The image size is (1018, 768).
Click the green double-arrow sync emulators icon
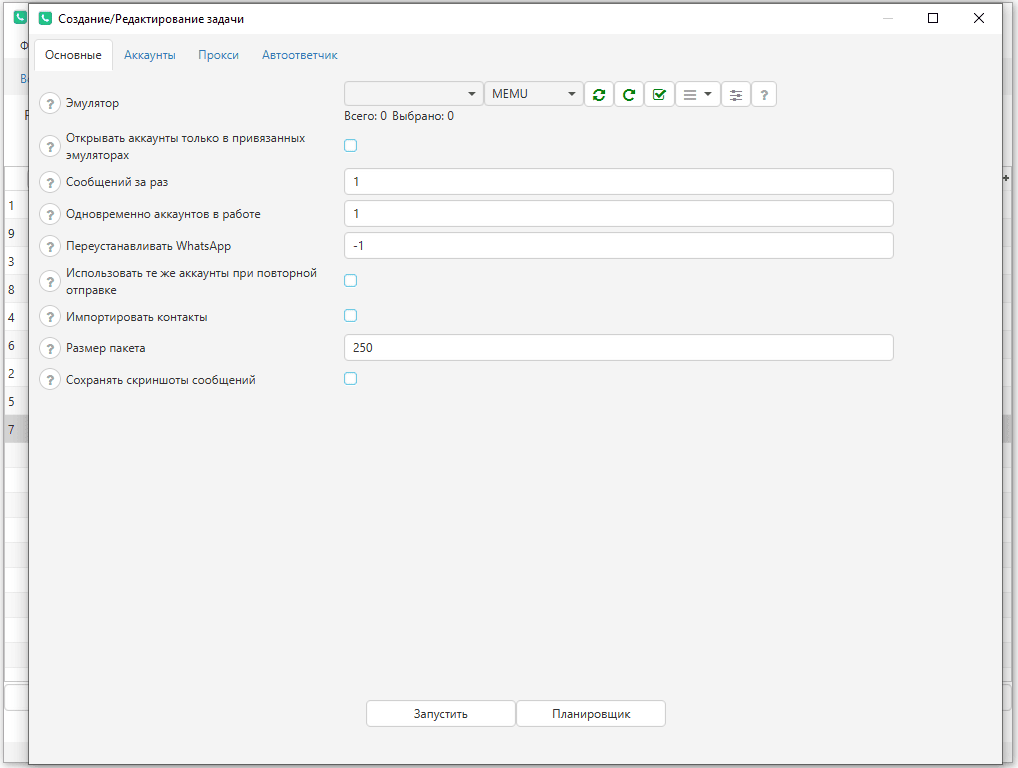[x=599, y=95]
